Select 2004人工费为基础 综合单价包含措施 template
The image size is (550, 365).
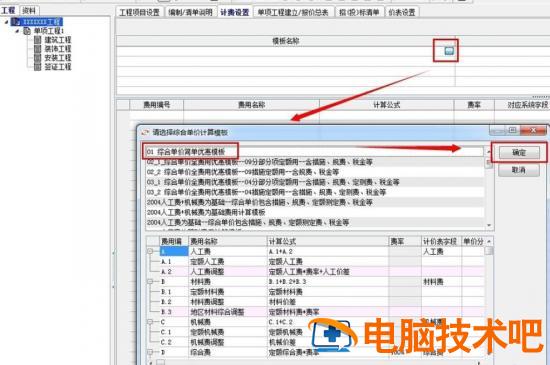(315, 223)
